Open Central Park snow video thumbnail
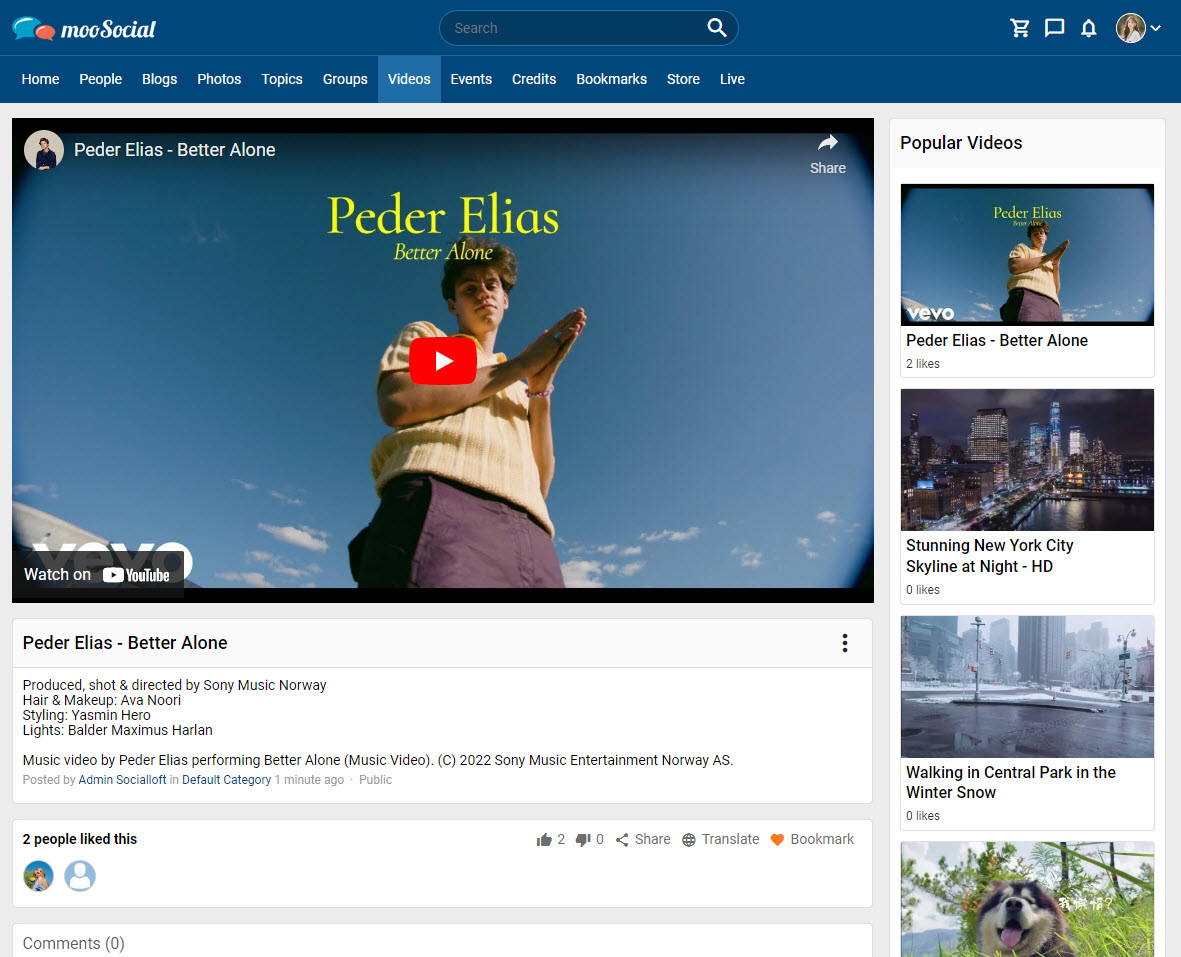Viewport: 1181px width, 957px height. click(1027, 687)
